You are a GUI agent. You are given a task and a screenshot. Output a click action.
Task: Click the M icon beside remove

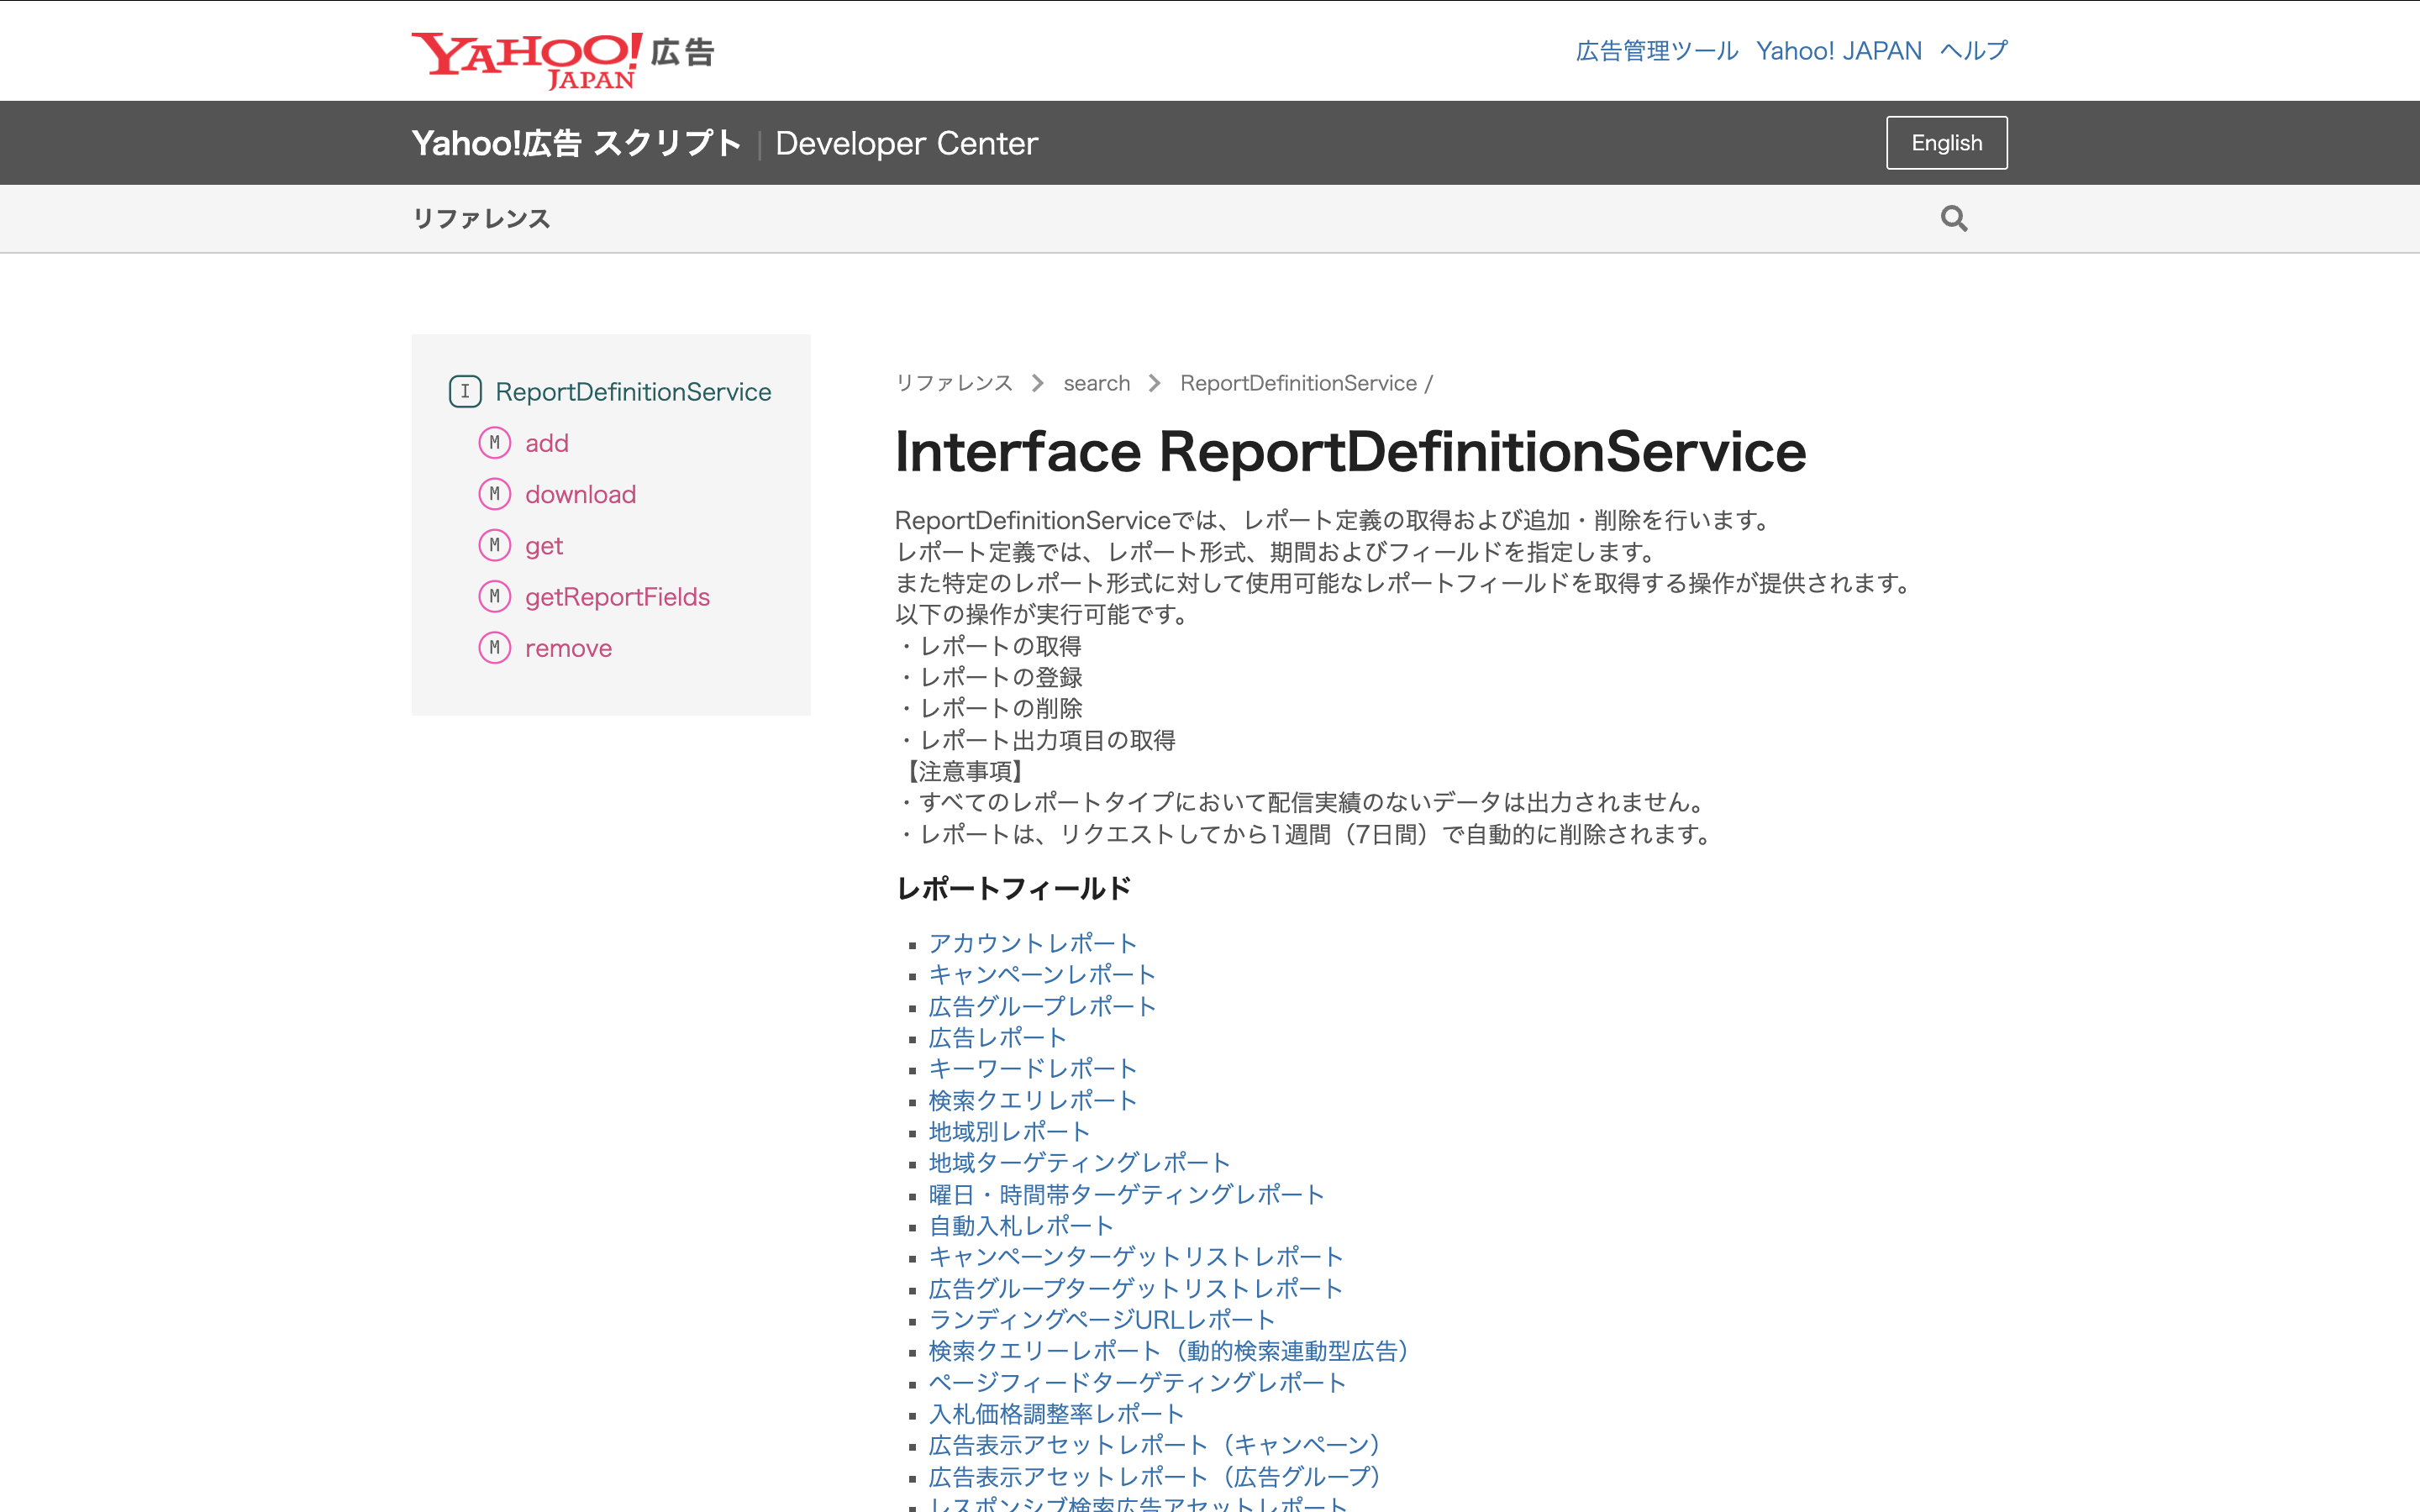pos(494,648)
